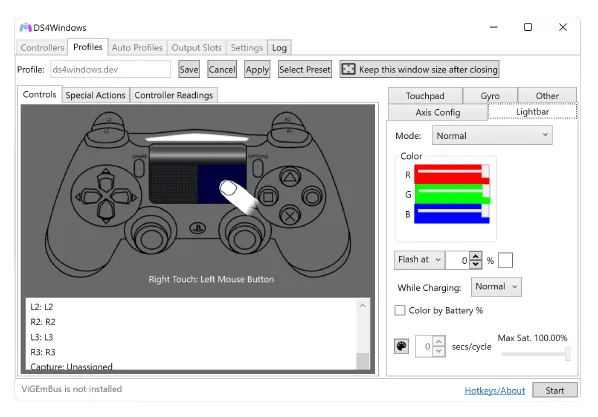Open the Log tab
The height and width of the screenshot is (417, 598).
(279, 48)
